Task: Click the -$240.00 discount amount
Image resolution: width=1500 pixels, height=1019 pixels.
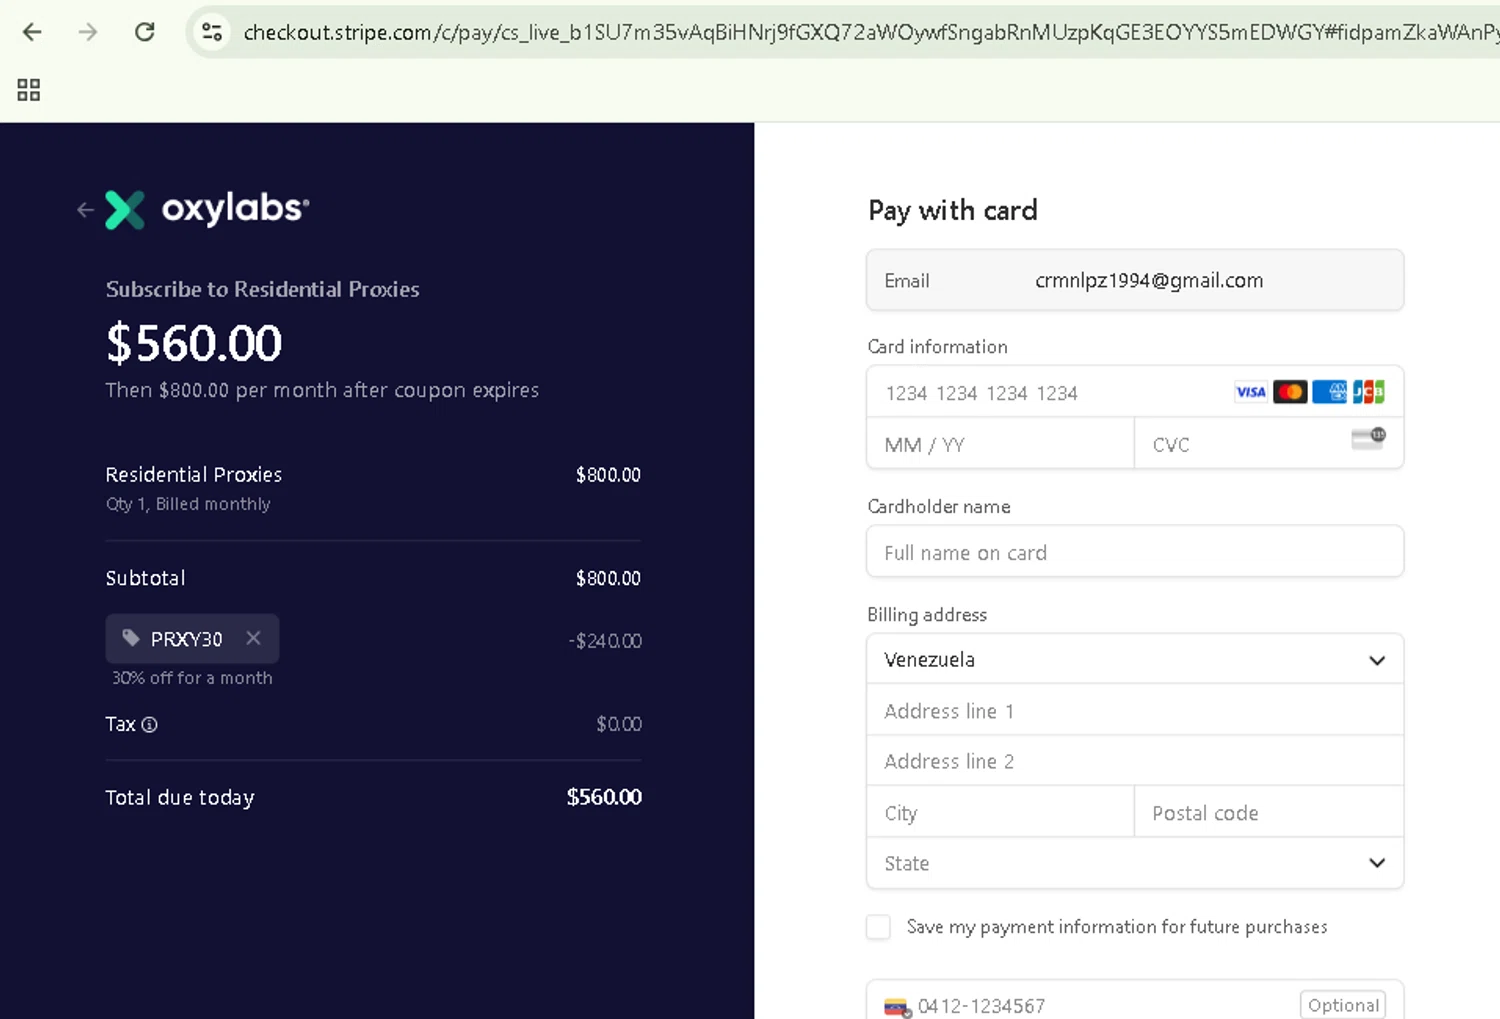Action: 605,640
